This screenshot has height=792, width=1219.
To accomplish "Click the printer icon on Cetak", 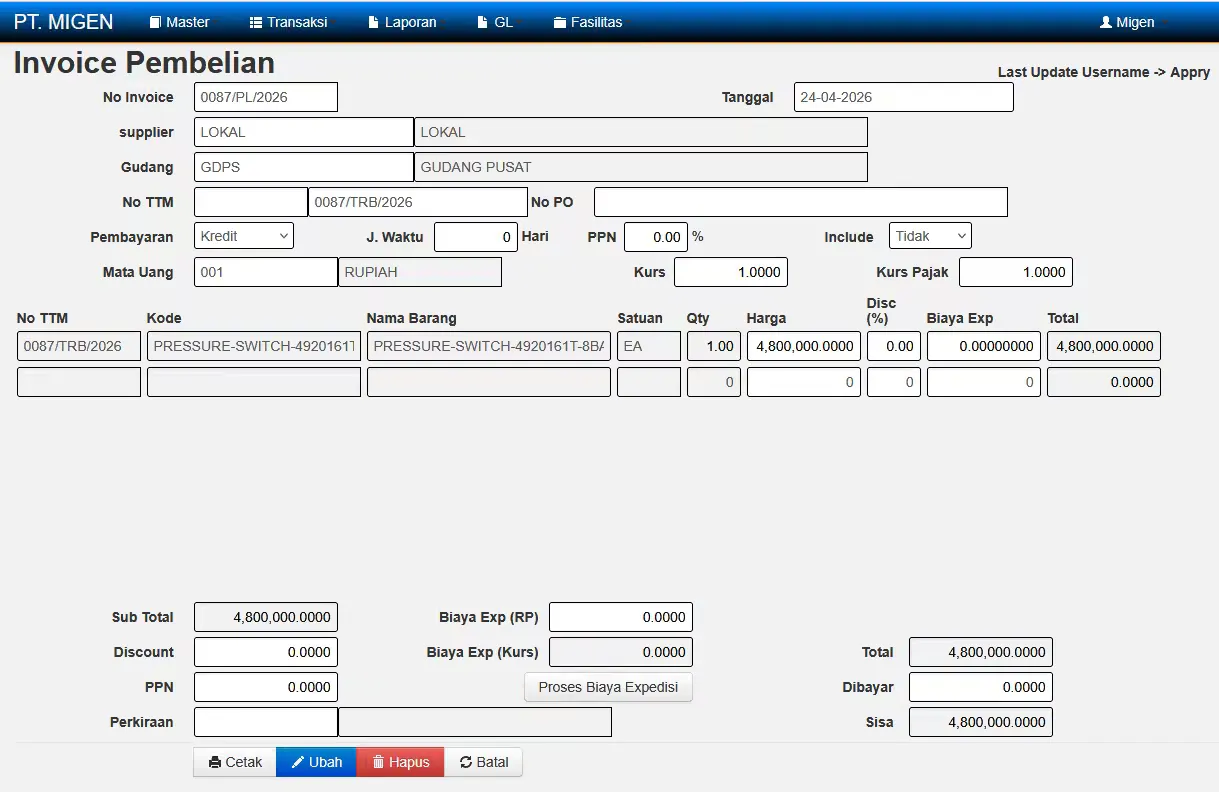I will (215, 762).
